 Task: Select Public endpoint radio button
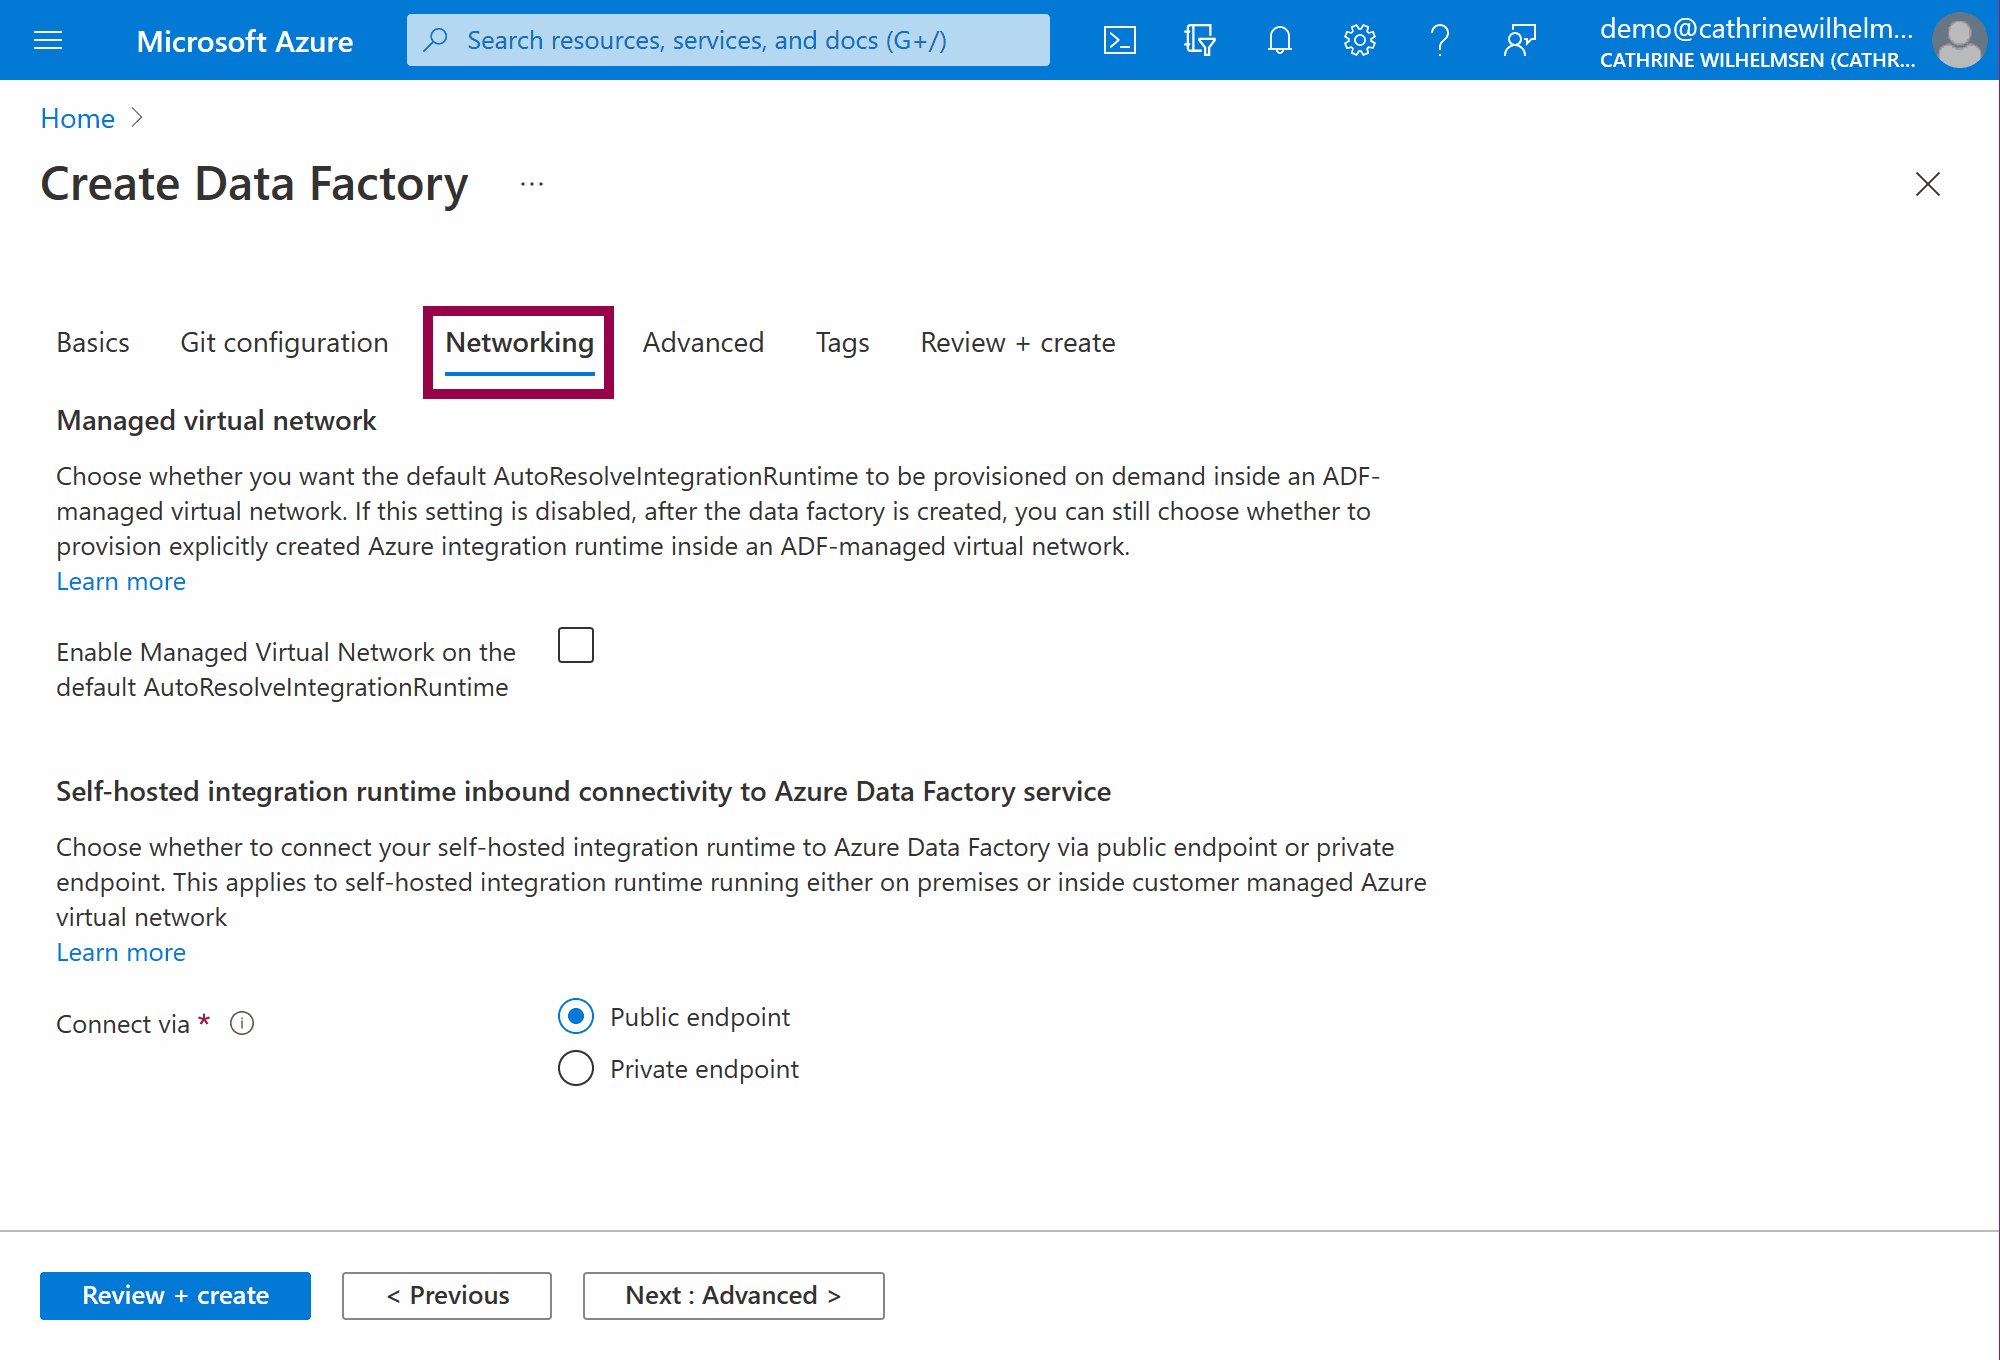coord(576,1016)
